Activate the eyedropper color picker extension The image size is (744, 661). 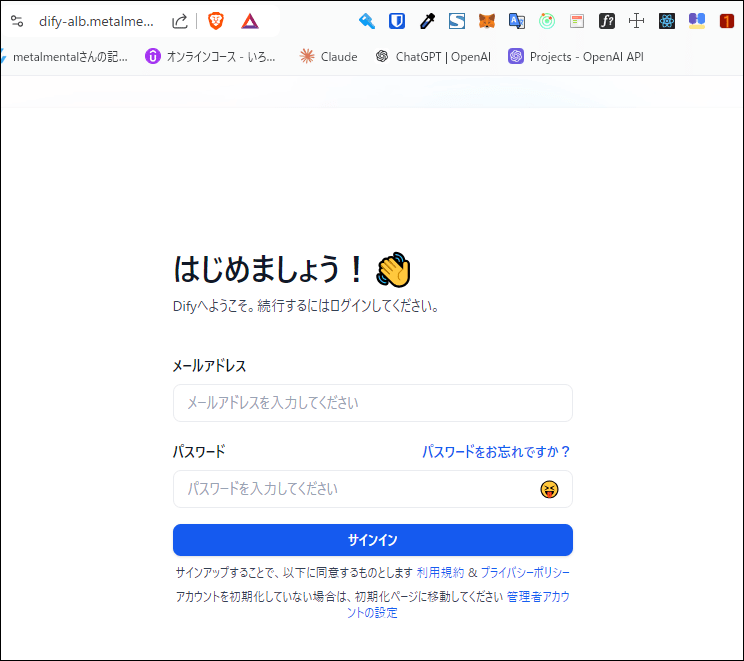click(x=427, y=21)
